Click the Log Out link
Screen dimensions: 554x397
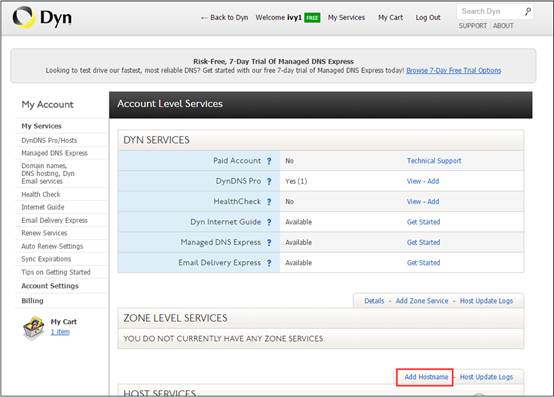[x=428, y=18]
